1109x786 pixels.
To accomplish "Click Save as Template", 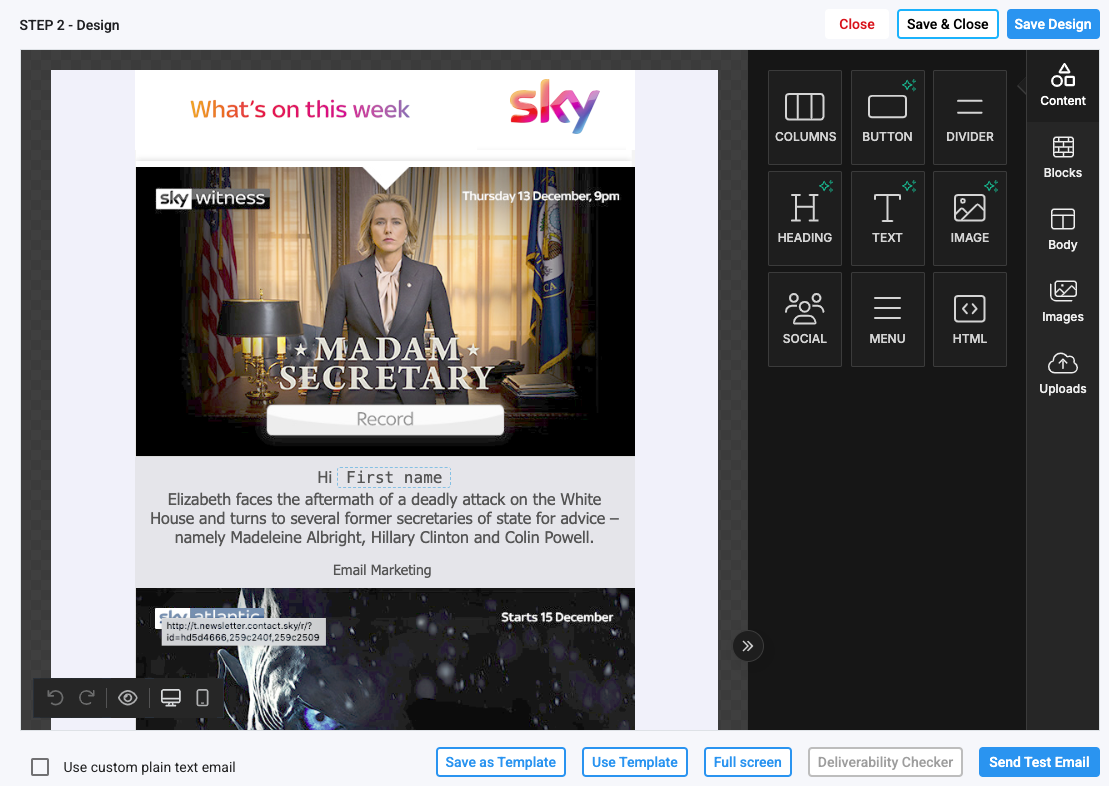I will [x=501, y=762].
